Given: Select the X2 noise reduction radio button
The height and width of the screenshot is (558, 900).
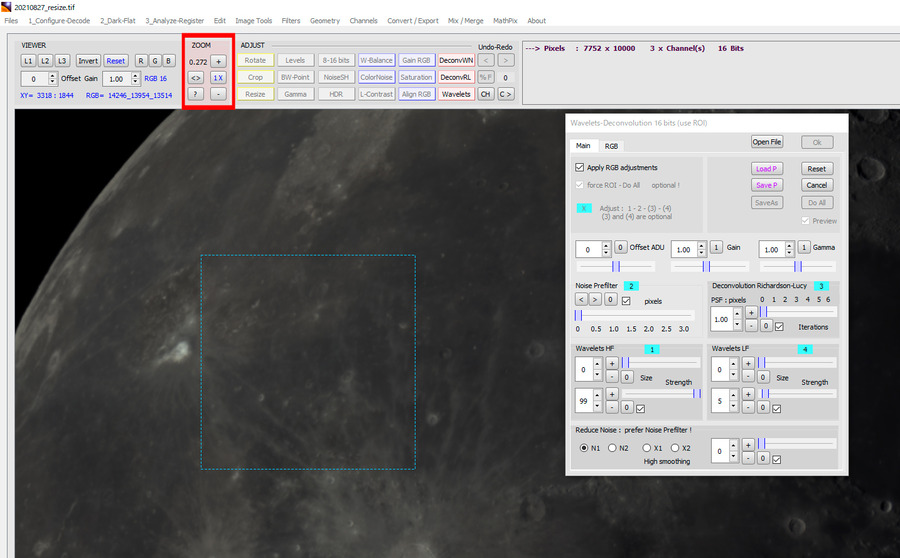Looking at the screenshot, I should click(x=675, y=448).
